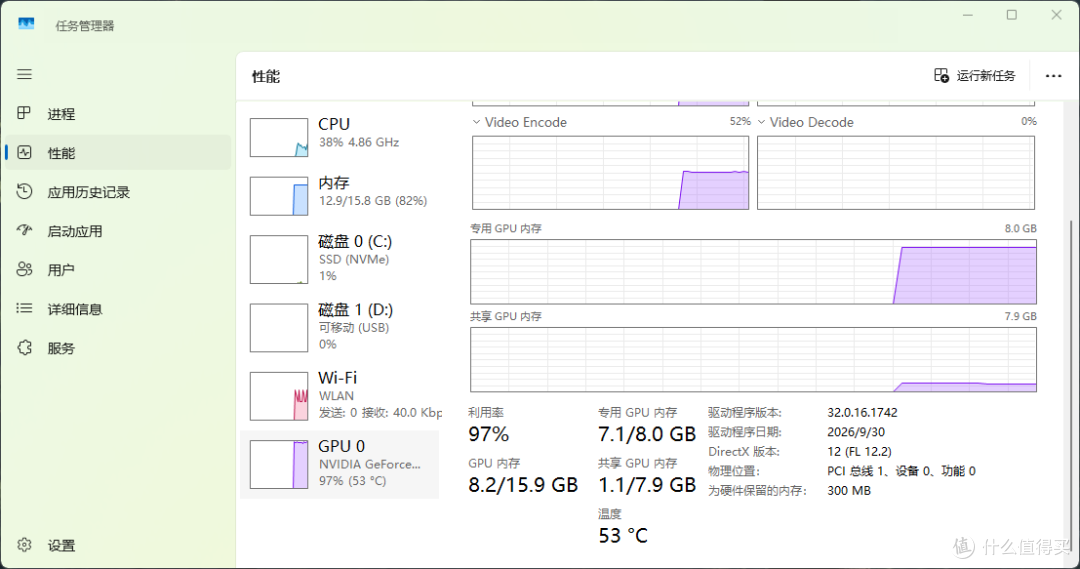Screen dimensions: 1080x569
Task: Click driver version 32.0.16.1742
Action: [x=862, y=413]
